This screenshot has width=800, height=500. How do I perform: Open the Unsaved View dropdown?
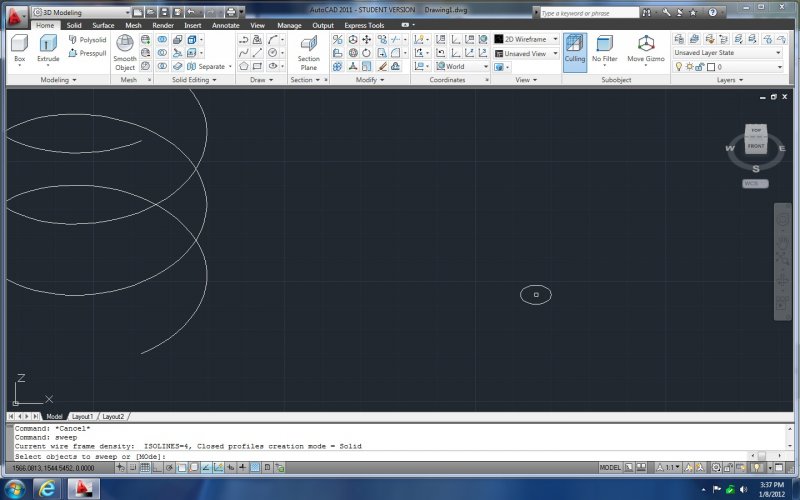click(526, 54)
